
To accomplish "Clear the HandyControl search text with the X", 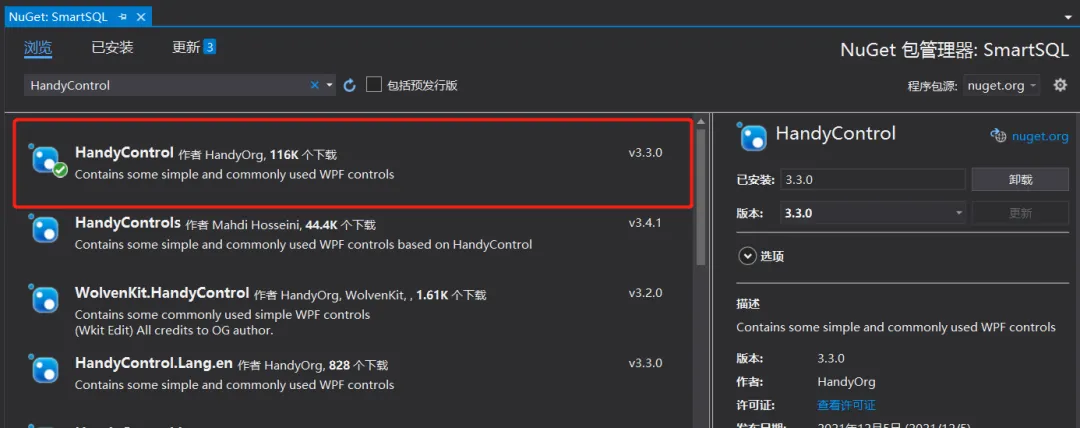I will [315, 85].
